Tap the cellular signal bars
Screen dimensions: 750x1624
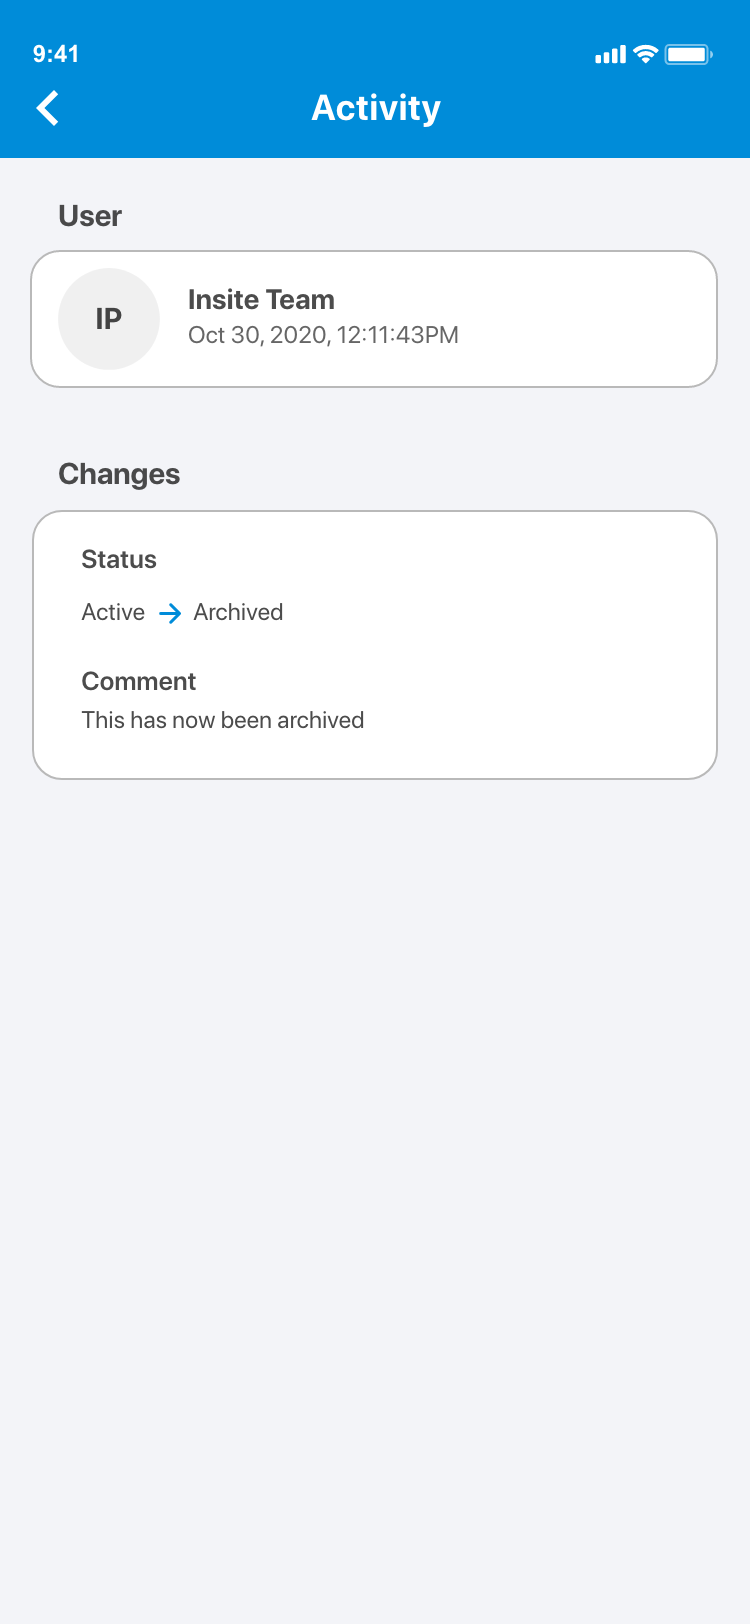[x=610, y=55]
